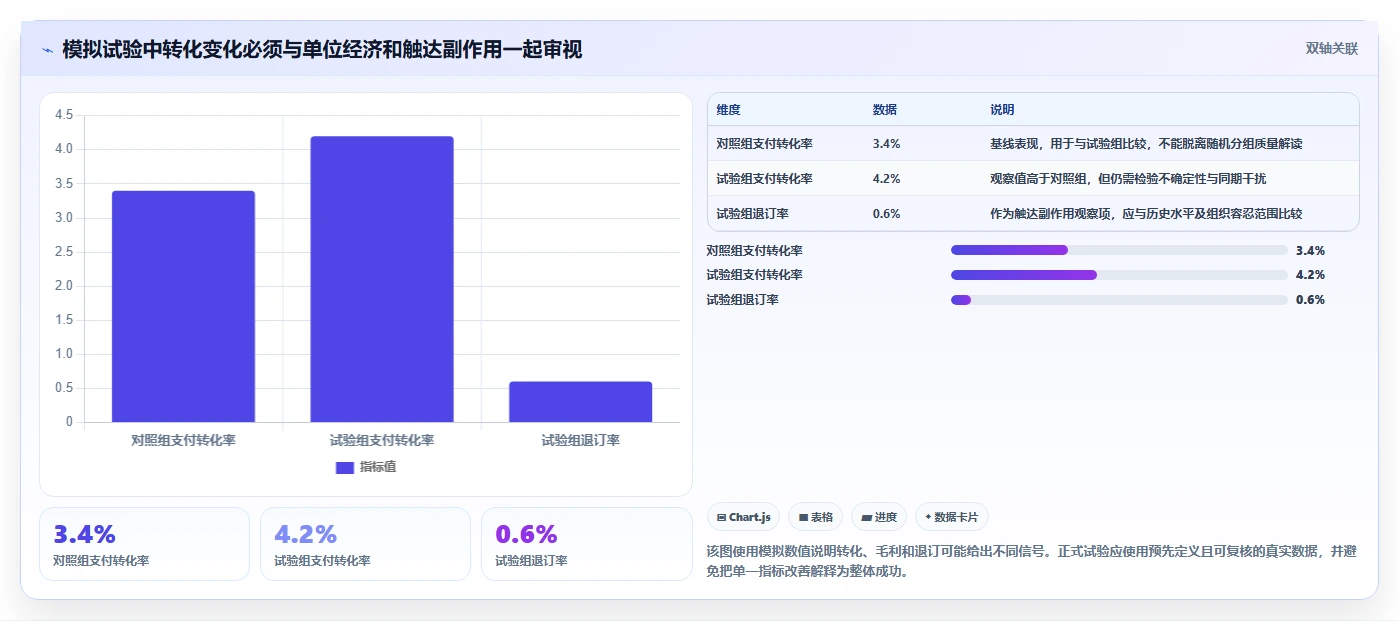Click the 维度 column header
1399x621 pixels.
point(728,110)
